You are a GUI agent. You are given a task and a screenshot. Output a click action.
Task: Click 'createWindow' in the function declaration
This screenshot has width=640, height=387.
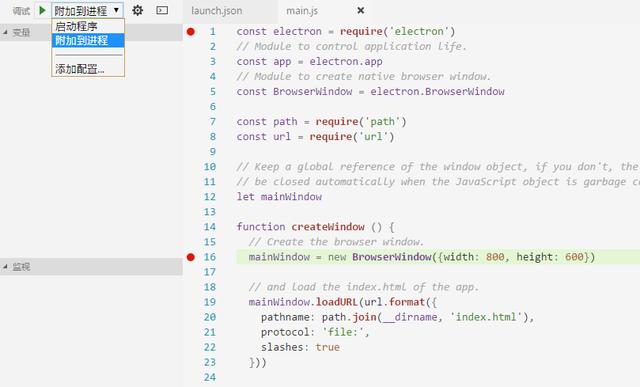(328, 227)
